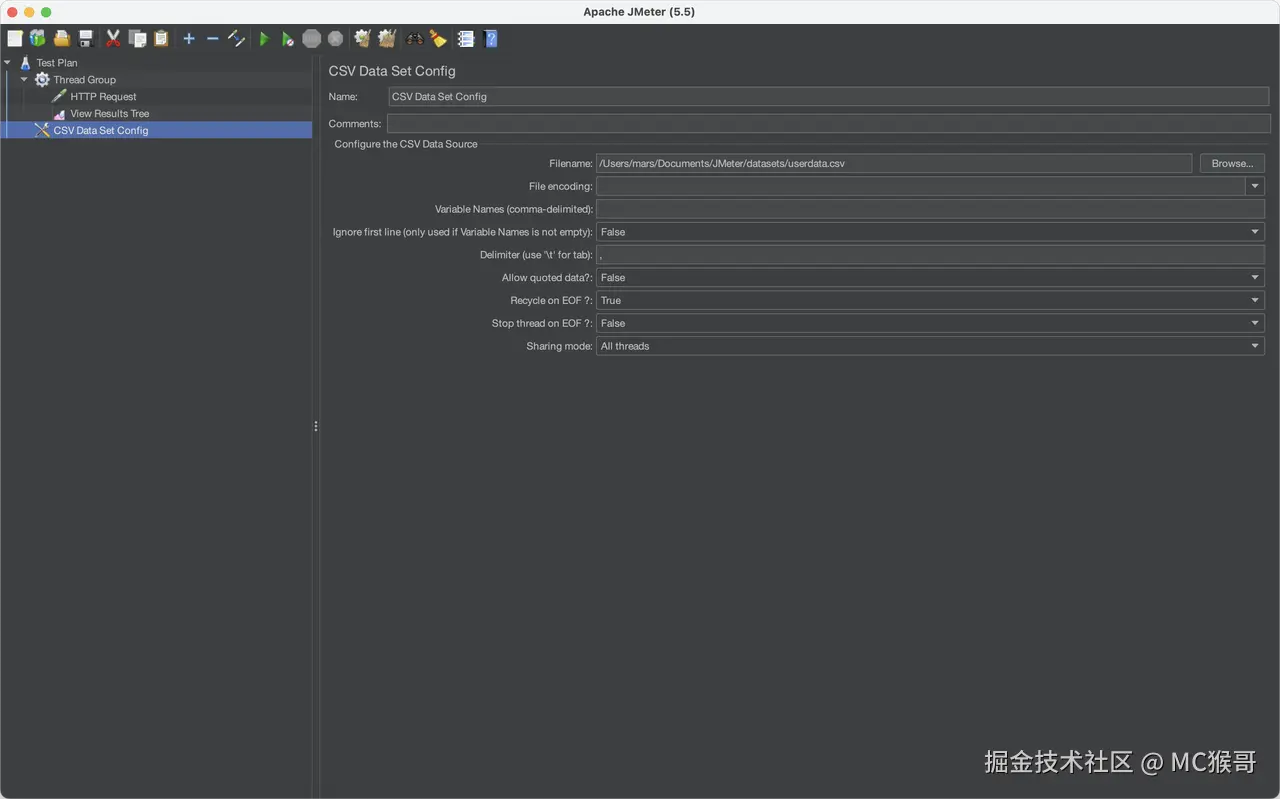The height and width of the screenshot is (799, 1280).
Task: Click the "Configure the CSV Data Source" label
Action: pos(406,144)
